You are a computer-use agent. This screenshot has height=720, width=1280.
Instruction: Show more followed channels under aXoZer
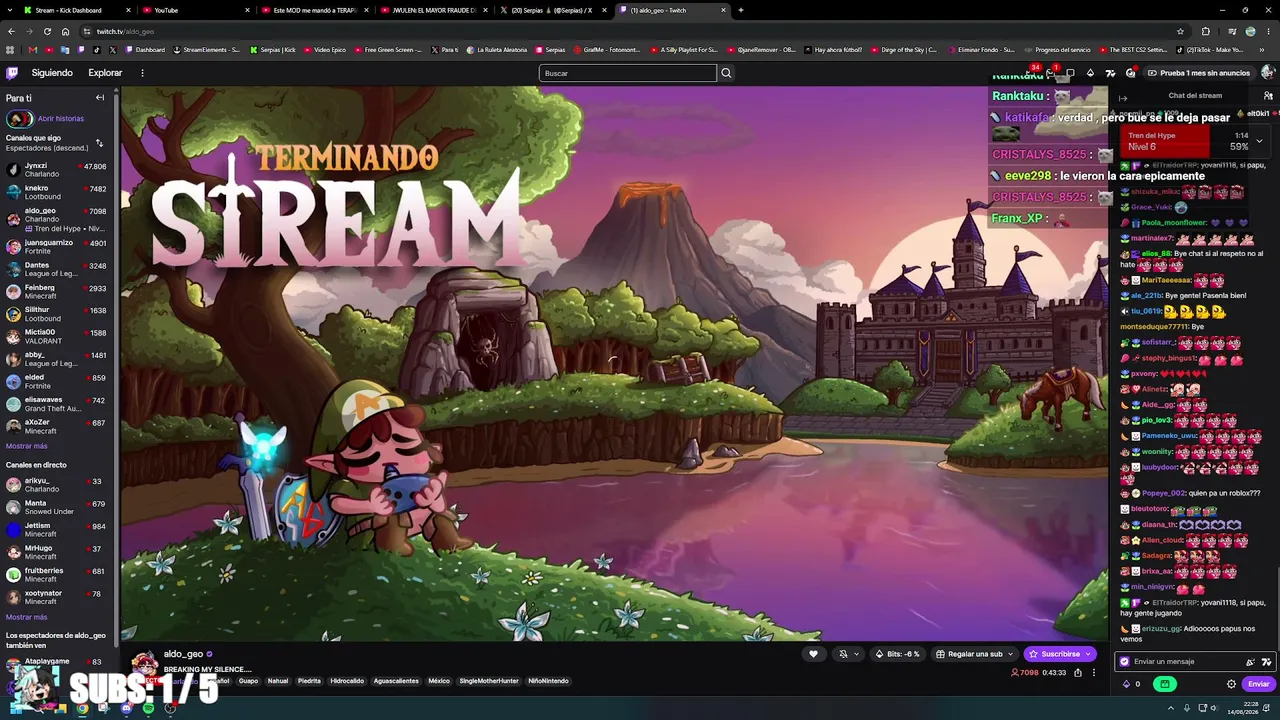point(27,446)
